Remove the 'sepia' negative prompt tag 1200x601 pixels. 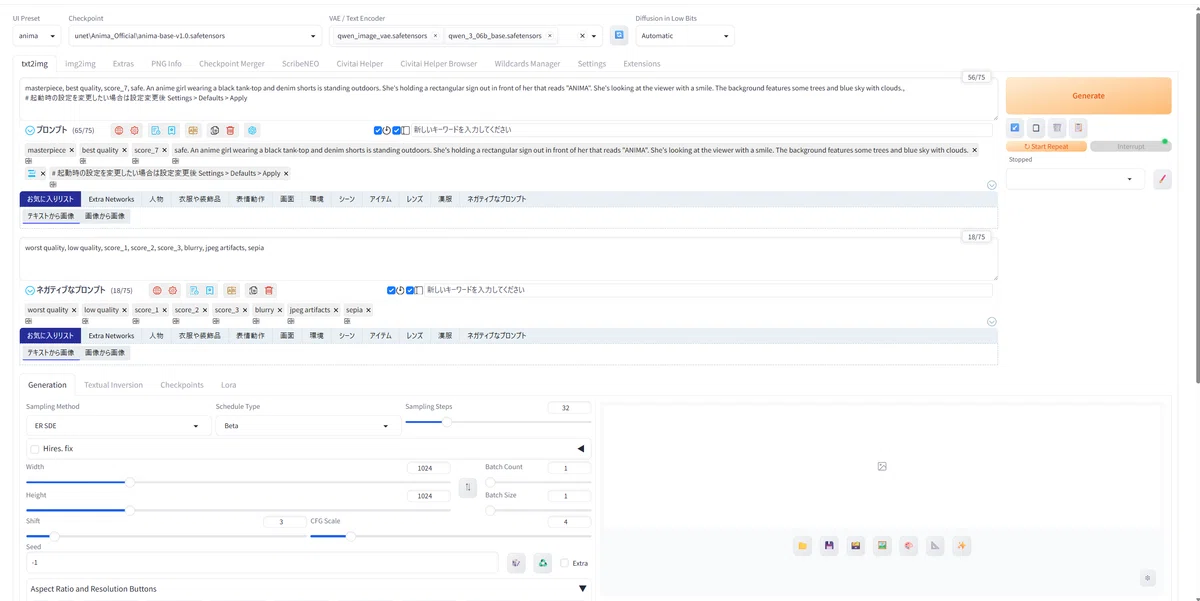[x=368, y=310]
